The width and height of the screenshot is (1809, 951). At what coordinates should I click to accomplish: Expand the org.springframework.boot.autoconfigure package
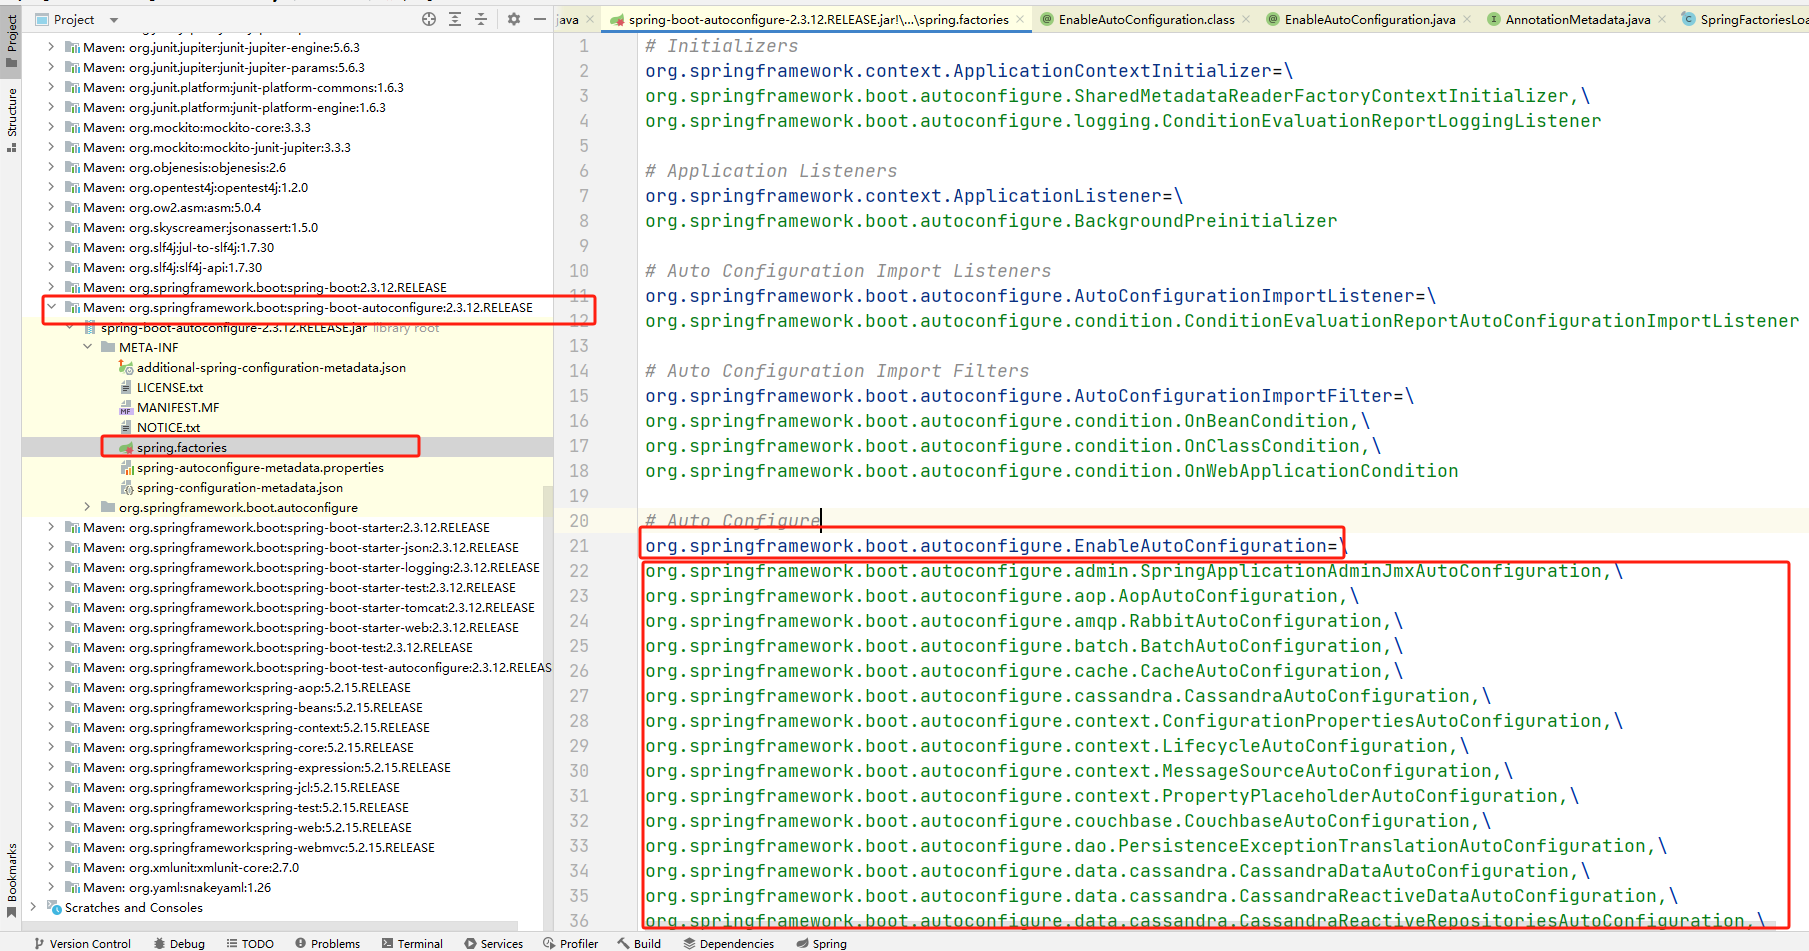87,507
